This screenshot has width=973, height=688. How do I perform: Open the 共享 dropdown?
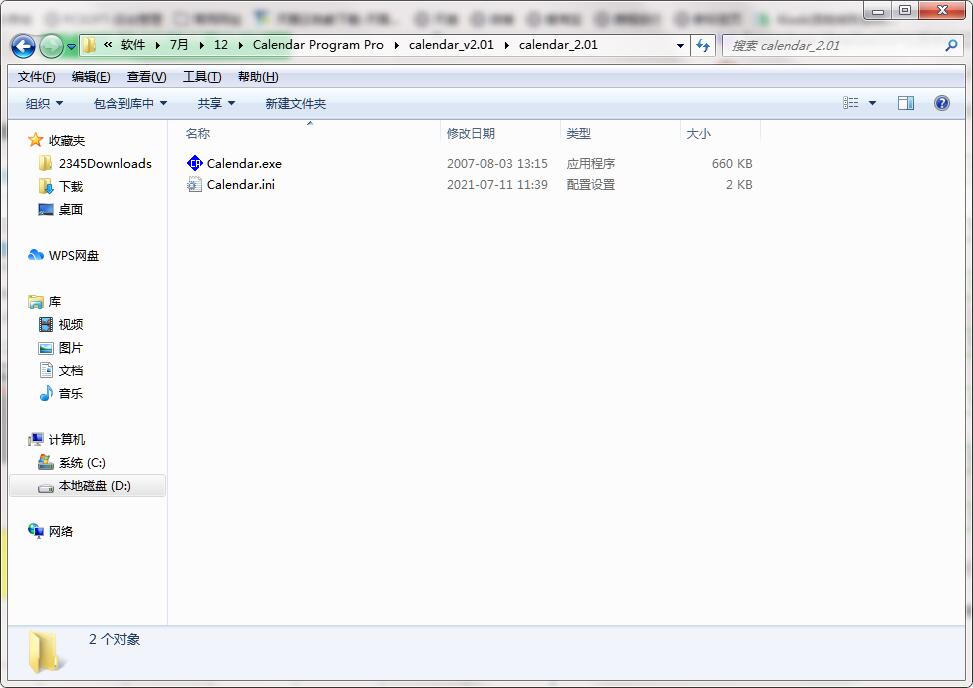[x=216, y=104]
